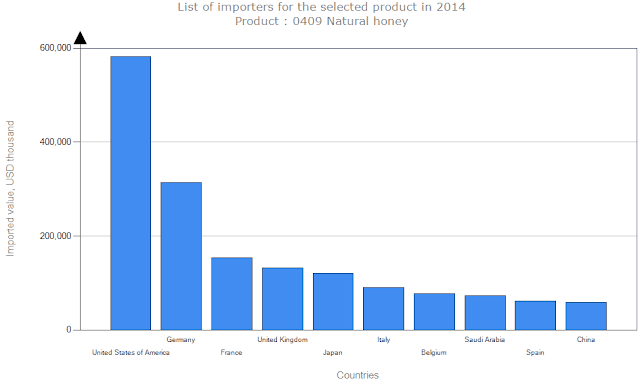Select the Belgium bar
The height and width of the screenshot is (384, 640).
[x=434, y=311]
